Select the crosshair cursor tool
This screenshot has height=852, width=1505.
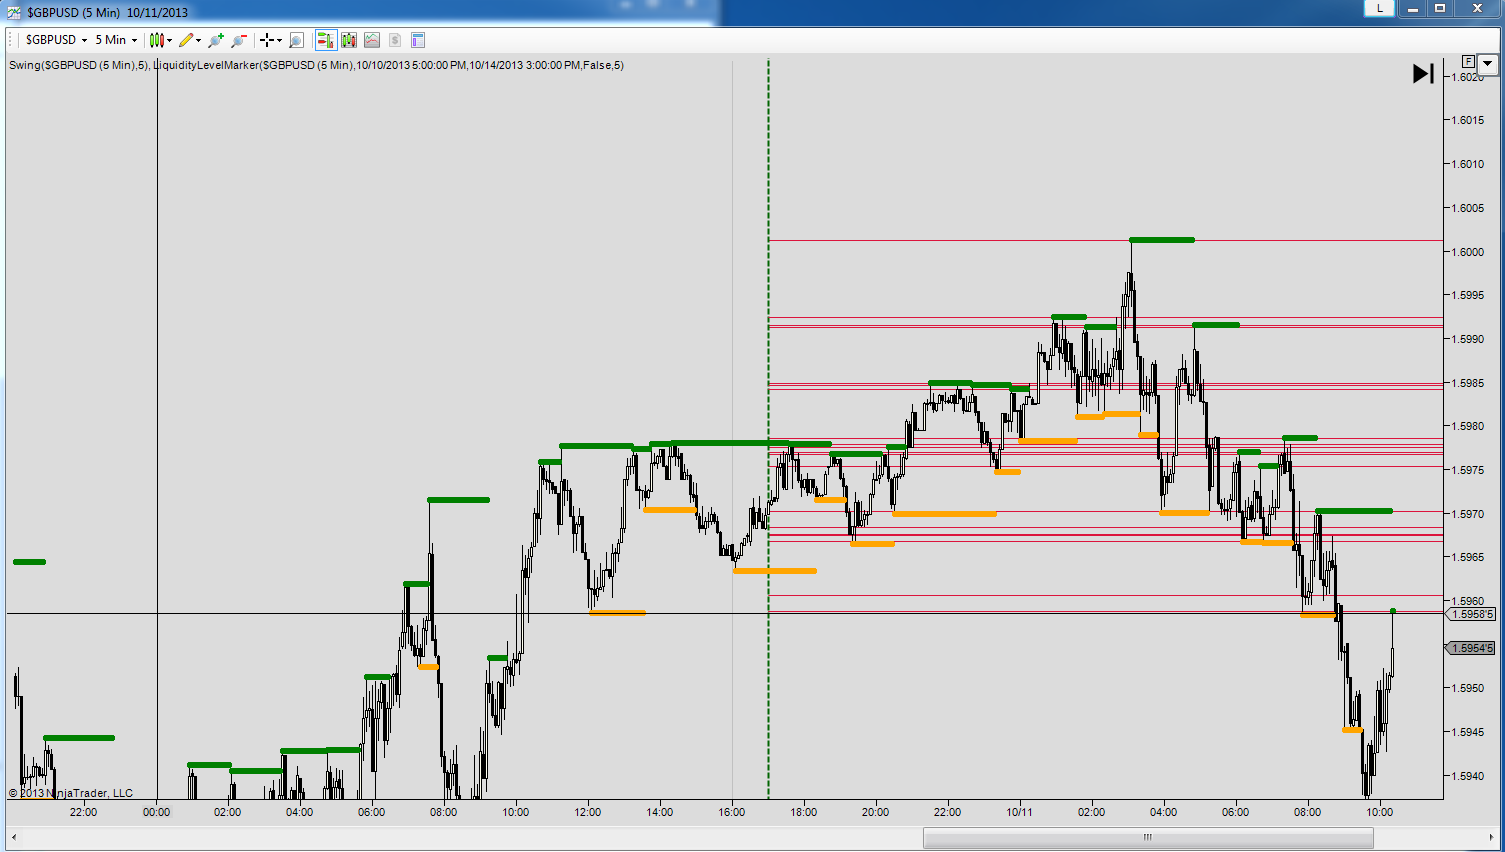pyautogui.click(x=266, y=40)
